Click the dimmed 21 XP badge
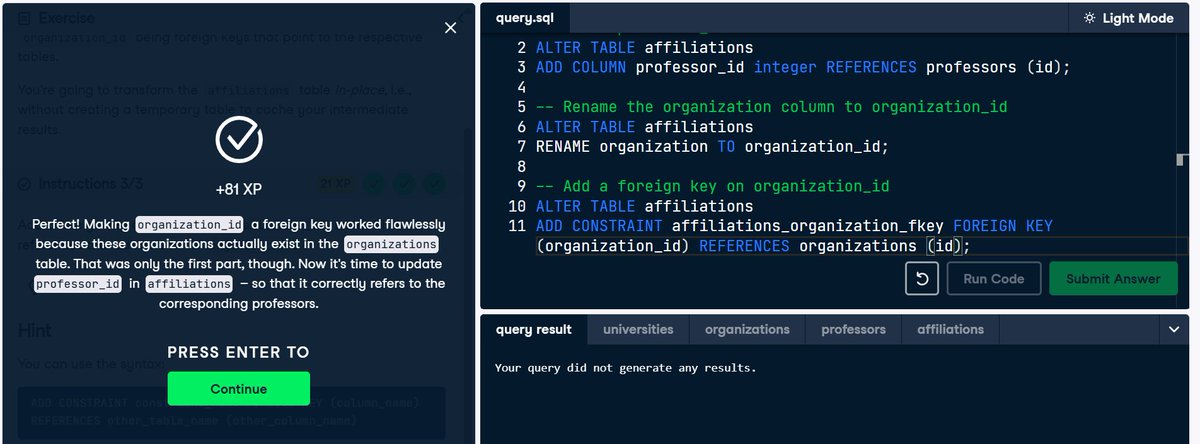The width and height of the screenshot is (1200, 444). [x=336, y=184]
